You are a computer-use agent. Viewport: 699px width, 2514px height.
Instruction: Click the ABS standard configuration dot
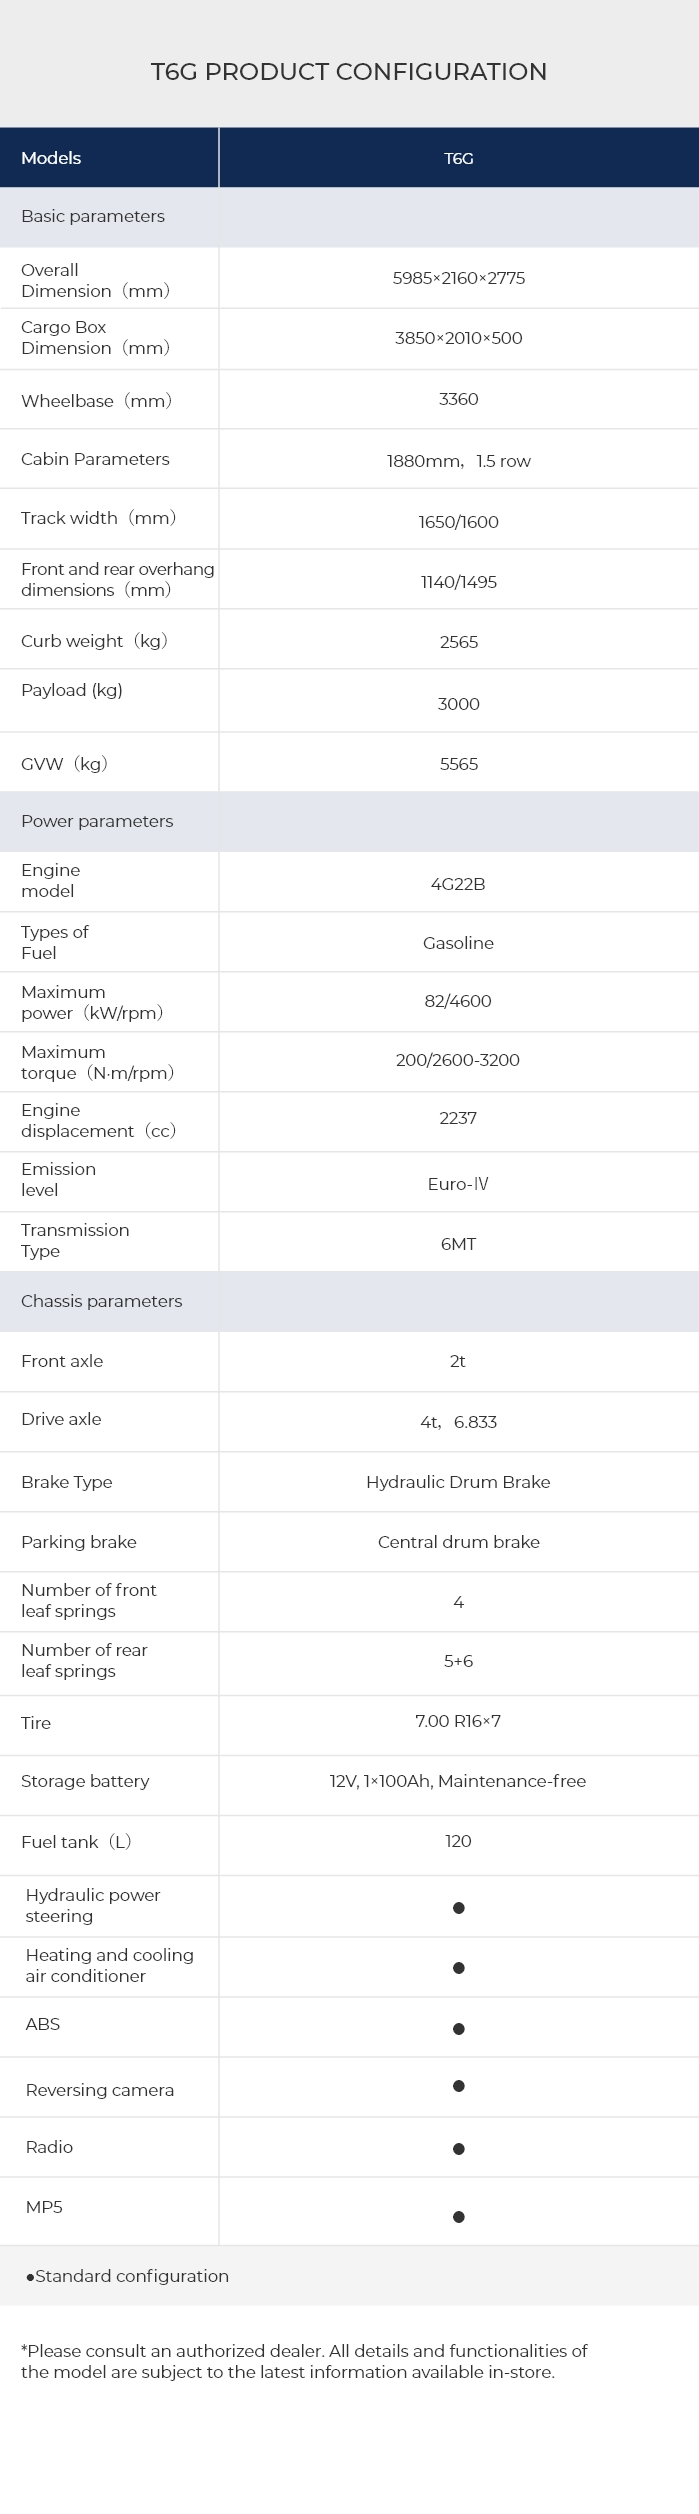(458, 2029)
